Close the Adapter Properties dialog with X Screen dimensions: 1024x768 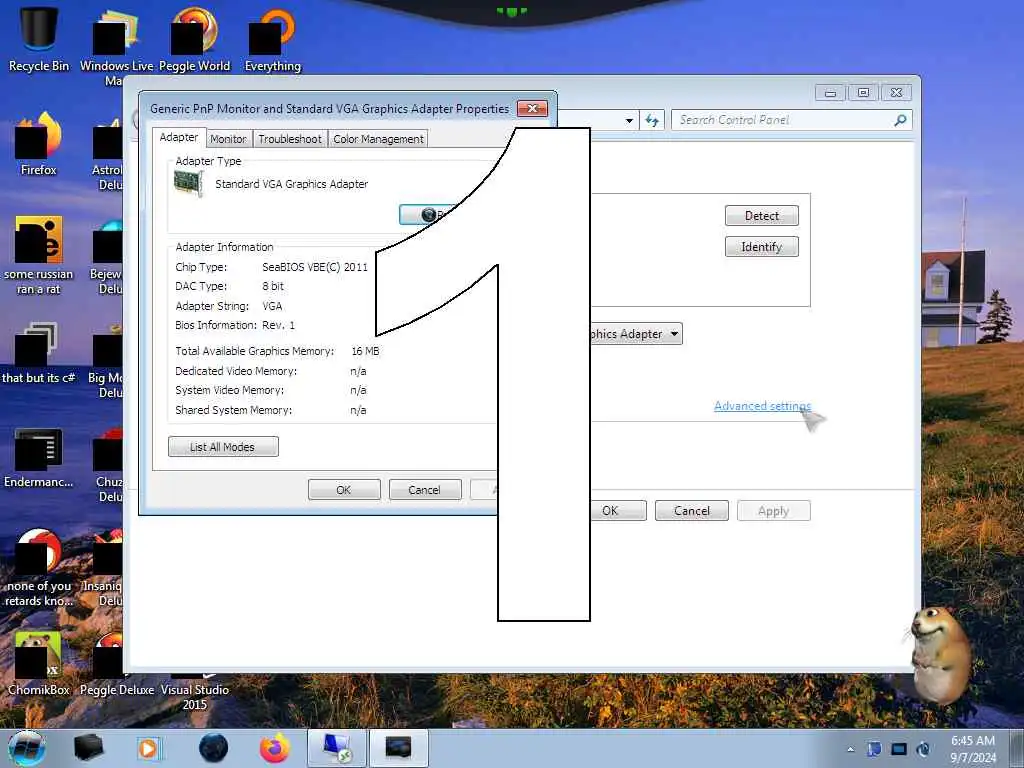click(x=532, y=108)
